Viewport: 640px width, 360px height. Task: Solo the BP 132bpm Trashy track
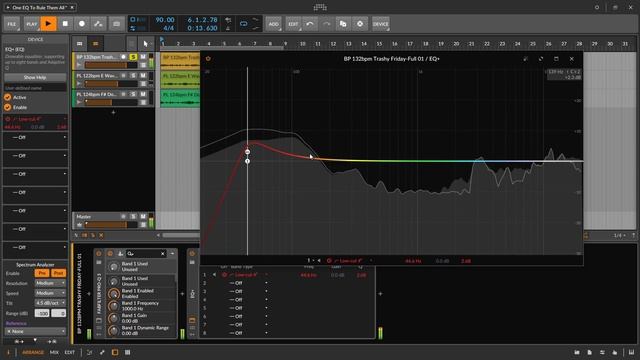pyautogui.click(x=133, y=57)
